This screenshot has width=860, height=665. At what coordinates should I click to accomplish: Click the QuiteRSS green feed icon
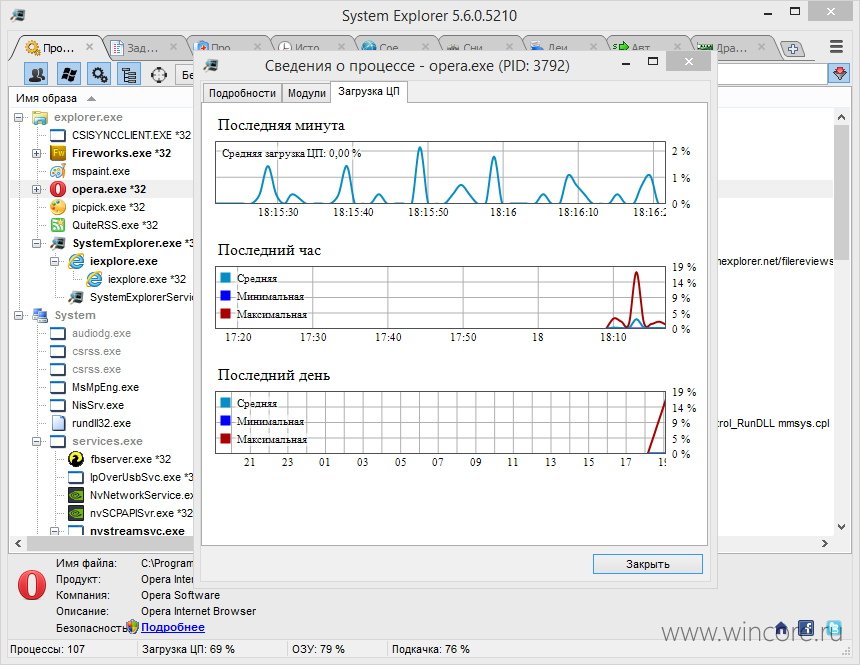(58, 225)
